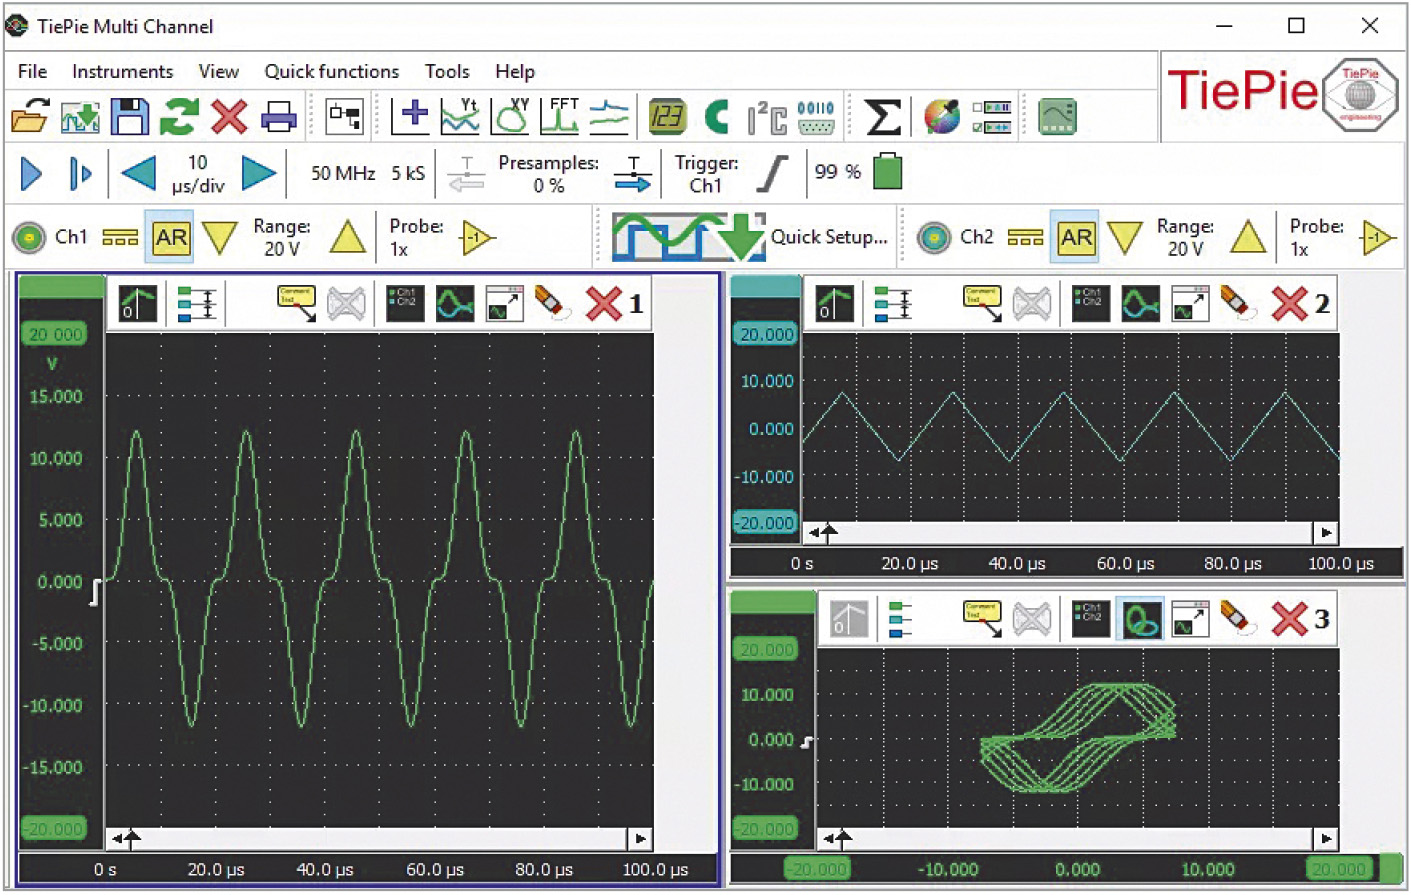Screen dimensions: 1411x895
Task: Toggle XY mode icon in graph 3
Action: pos(1140,619)
